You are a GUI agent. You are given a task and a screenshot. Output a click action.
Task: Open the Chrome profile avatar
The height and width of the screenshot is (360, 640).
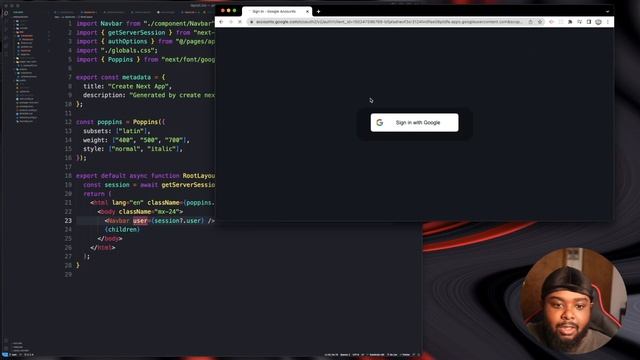(x=598, y=22)
